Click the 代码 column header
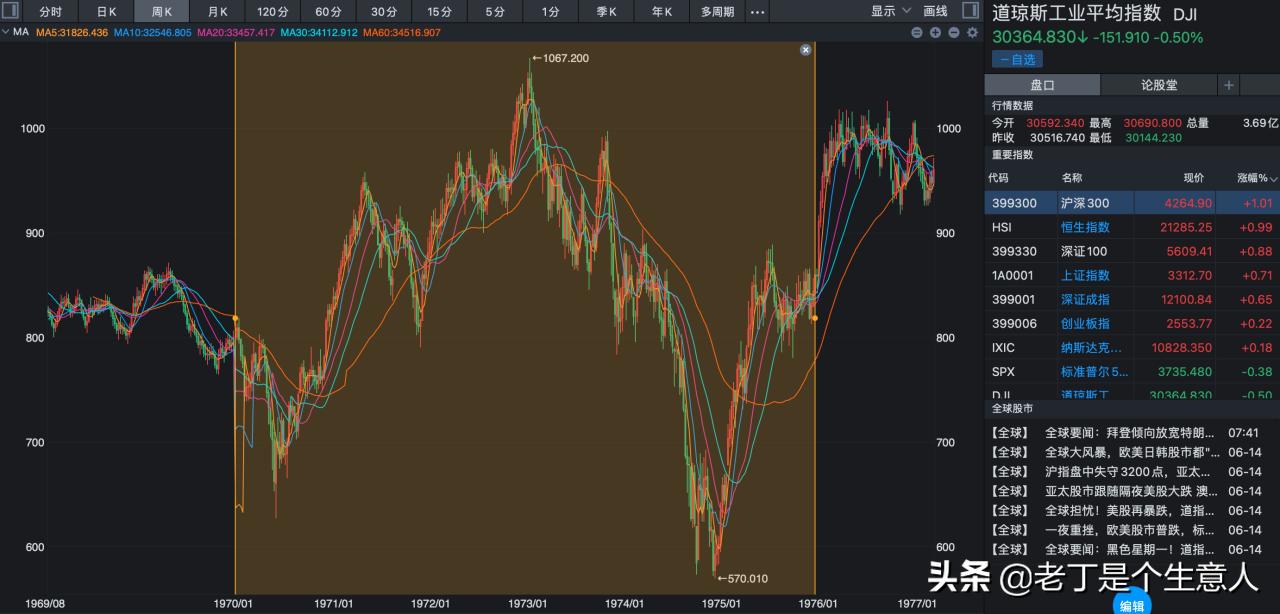Screen dimensions: 1280x614 tap(998, 177)
